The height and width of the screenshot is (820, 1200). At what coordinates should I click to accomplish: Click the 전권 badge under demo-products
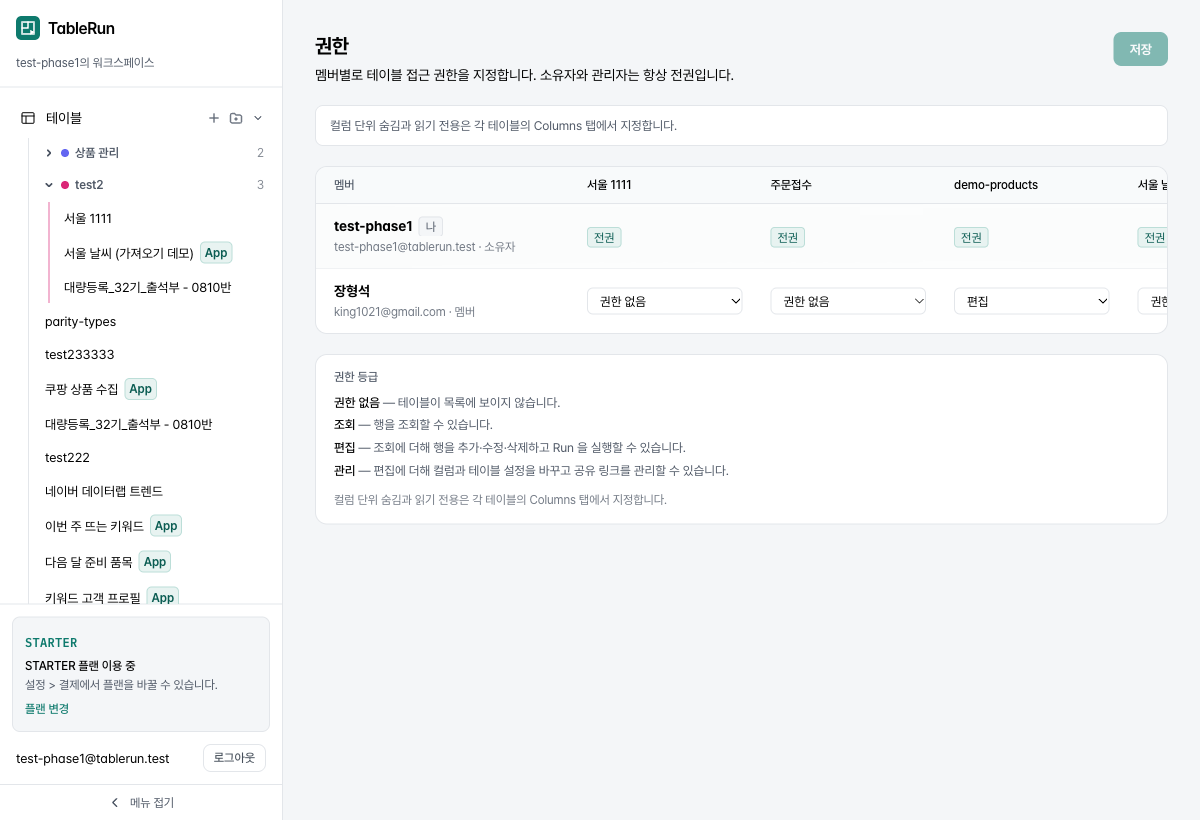point(971,237)
